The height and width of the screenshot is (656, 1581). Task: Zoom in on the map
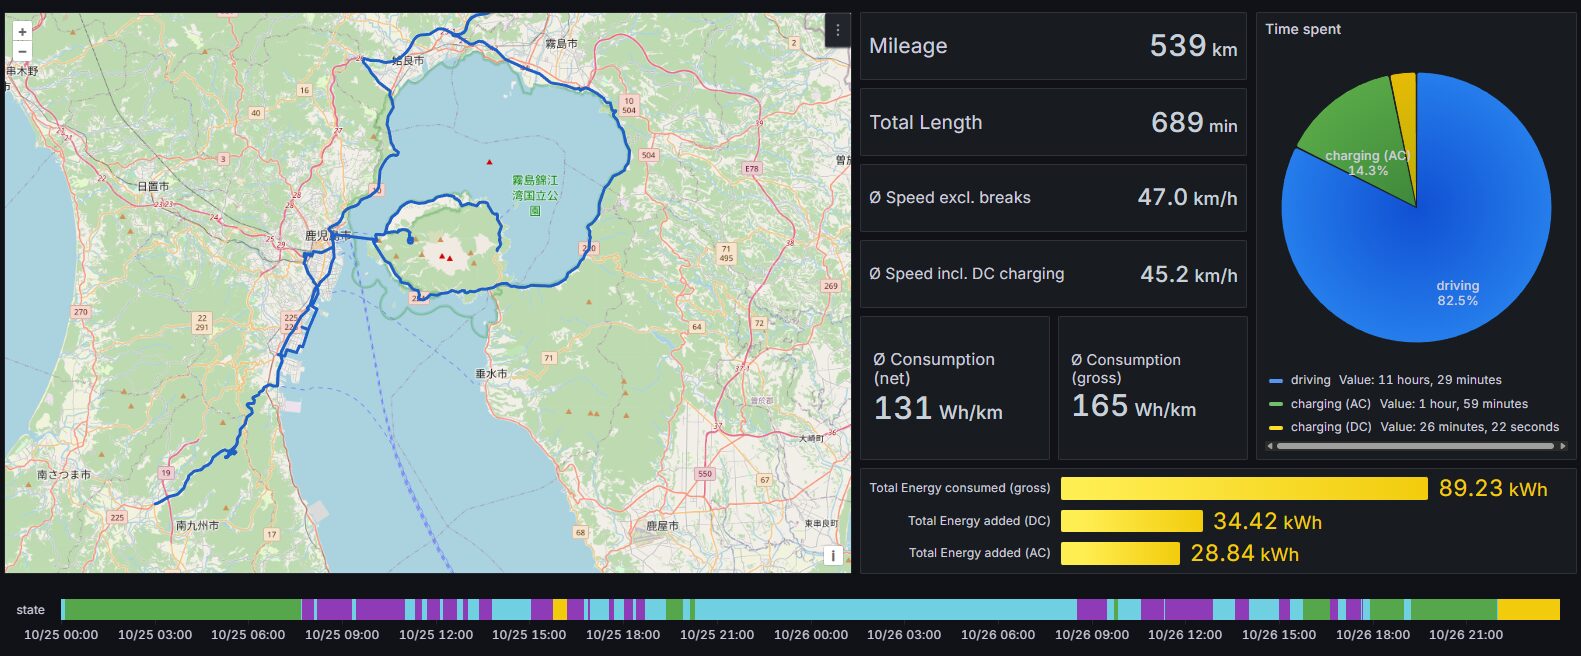[x=22, y=32]
